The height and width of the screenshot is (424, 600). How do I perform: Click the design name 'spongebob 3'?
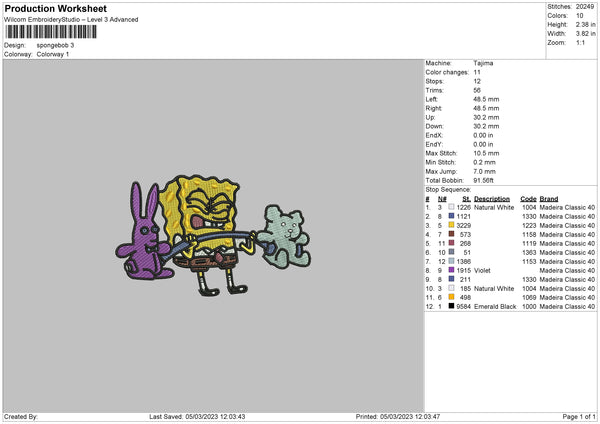(x=55, y=45)
